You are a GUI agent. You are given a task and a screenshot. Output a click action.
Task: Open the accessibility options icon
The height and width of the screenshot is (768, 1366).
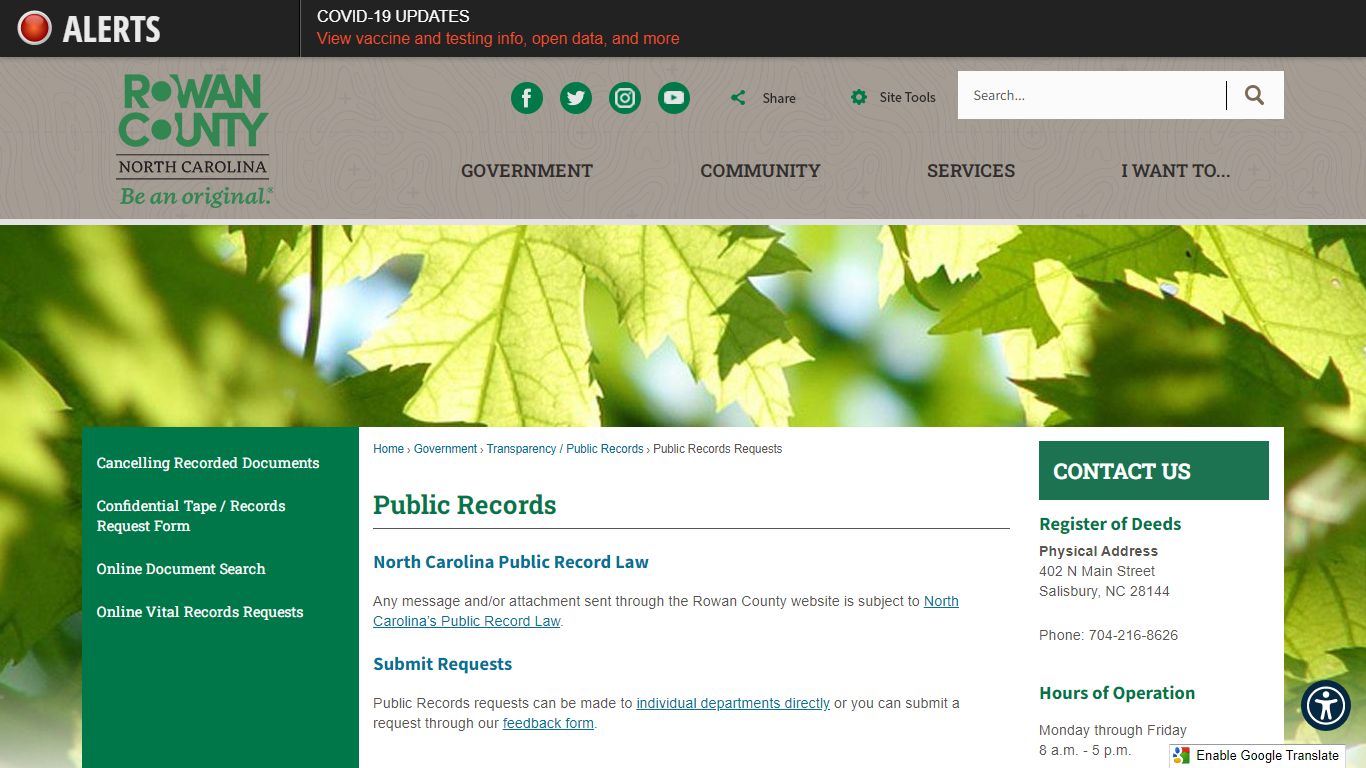[x=1326, y=706]
